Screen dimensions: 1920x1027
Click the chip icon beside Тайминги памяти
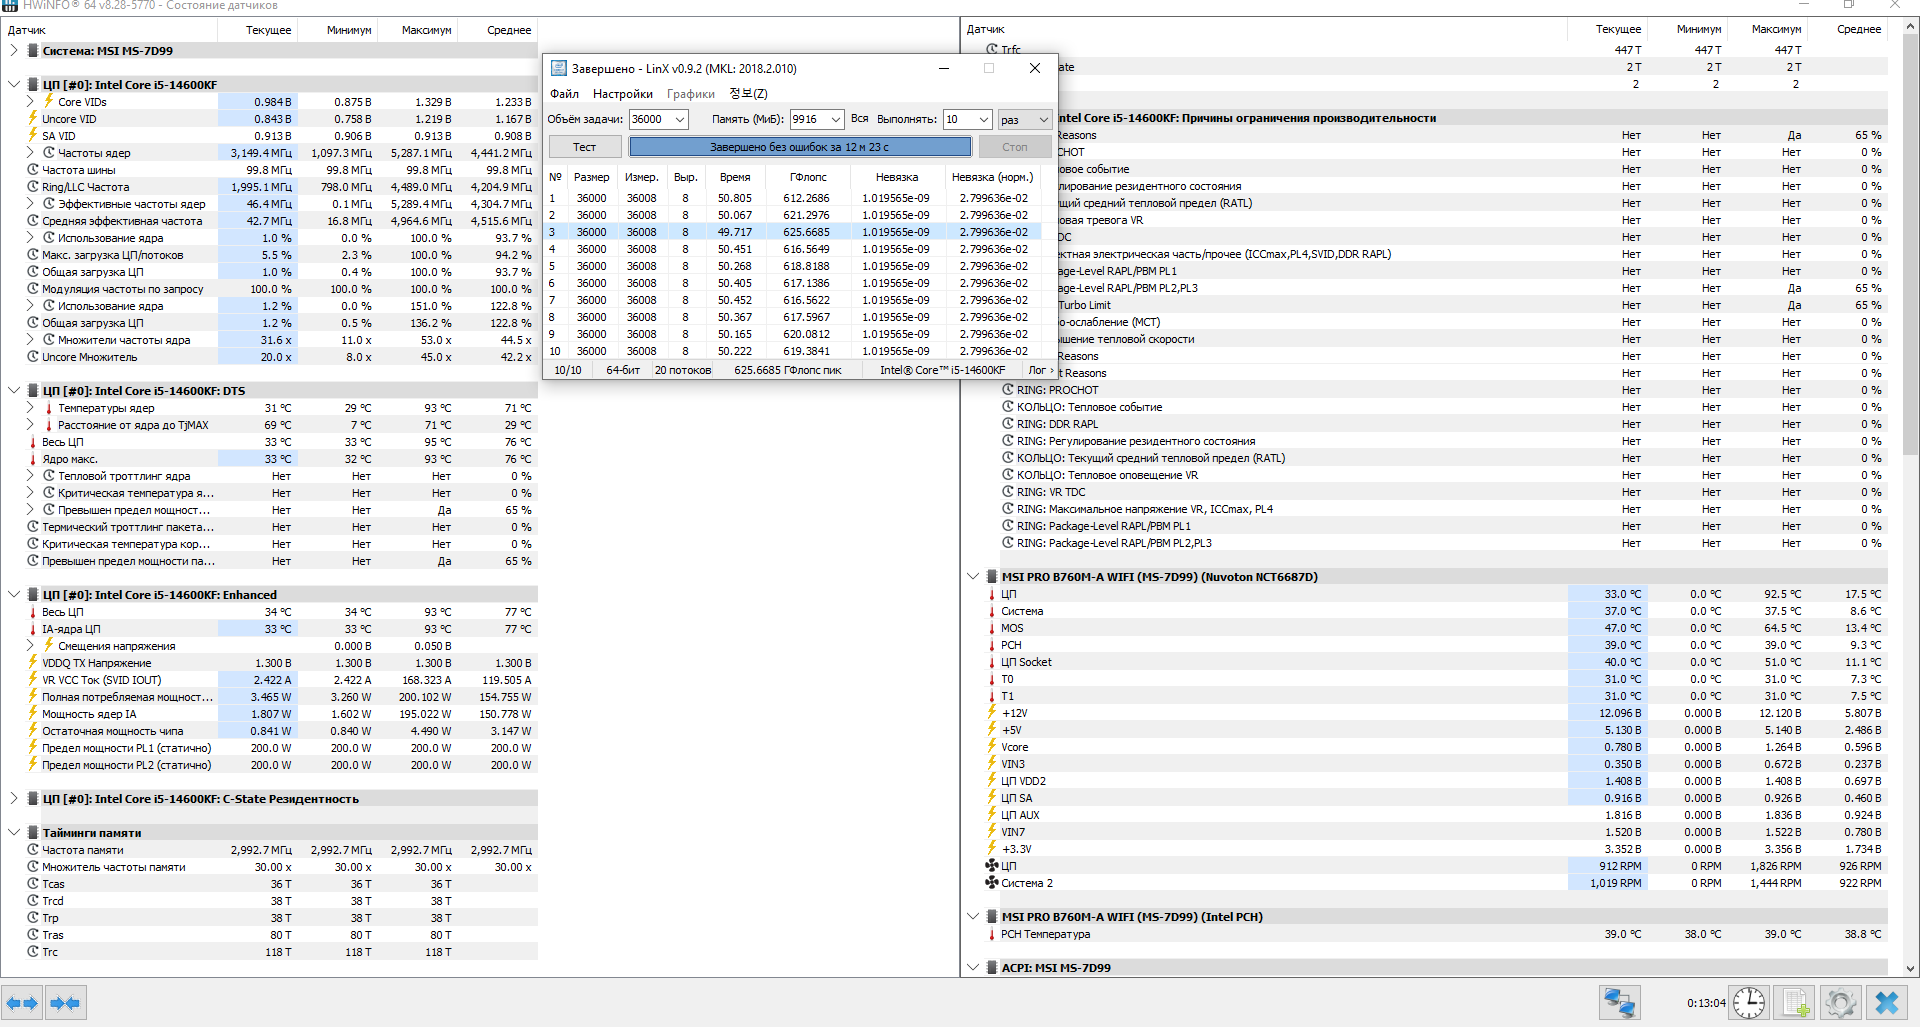coord(33,833)
